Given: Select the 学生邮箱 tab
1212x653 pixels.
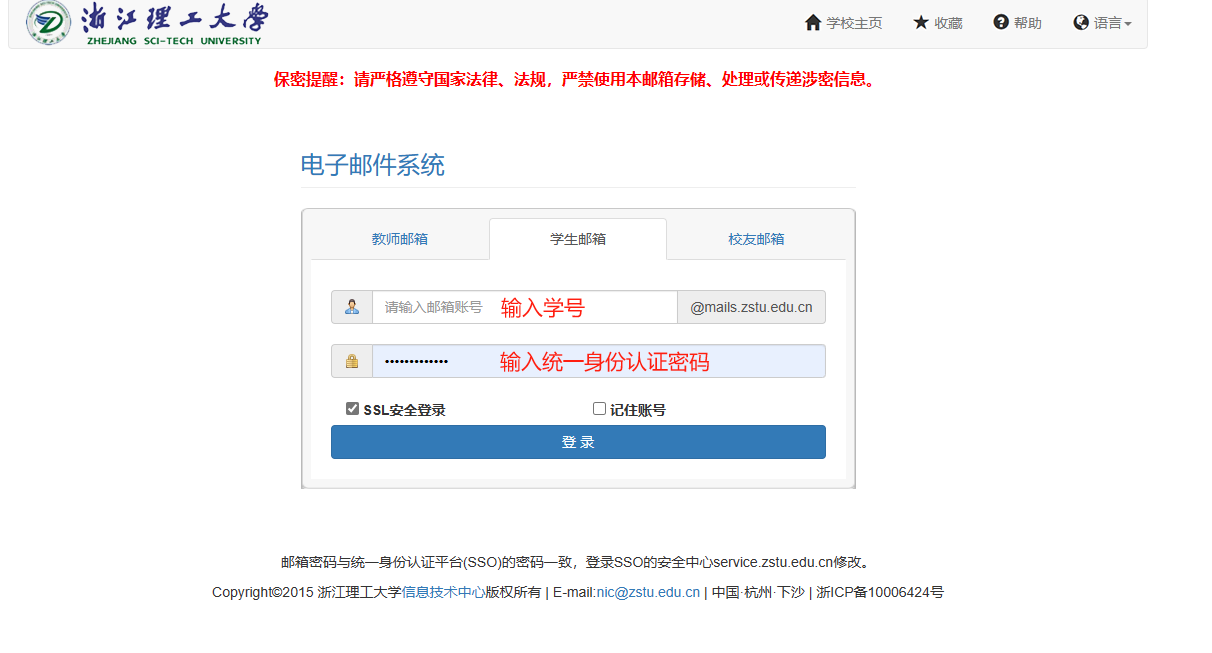Looking at the screenshot, I should (578, 239).
